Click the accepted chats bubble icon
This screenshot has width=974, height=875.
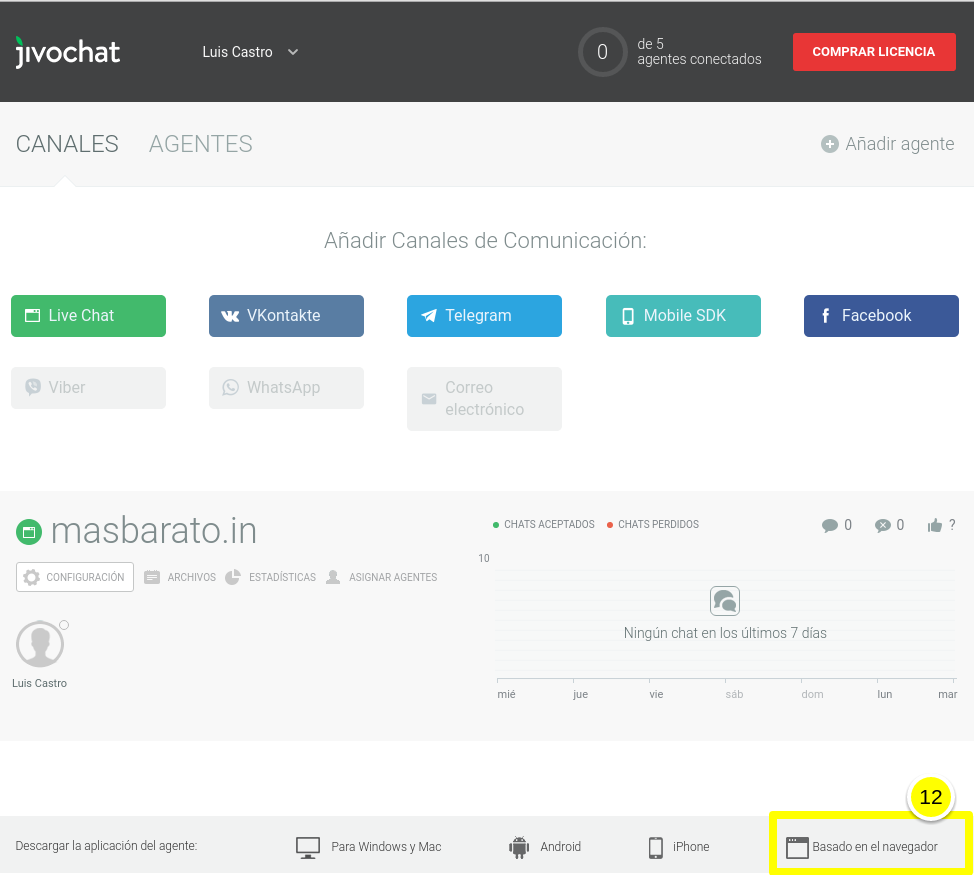click(829, 525)
